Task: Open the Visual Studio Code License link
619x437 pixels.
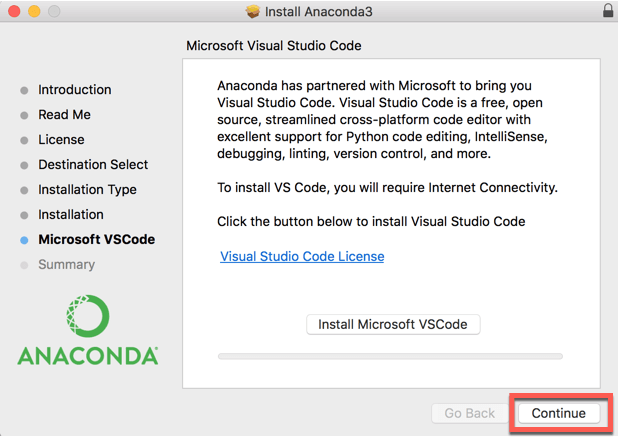Action: tap(302, 257)
